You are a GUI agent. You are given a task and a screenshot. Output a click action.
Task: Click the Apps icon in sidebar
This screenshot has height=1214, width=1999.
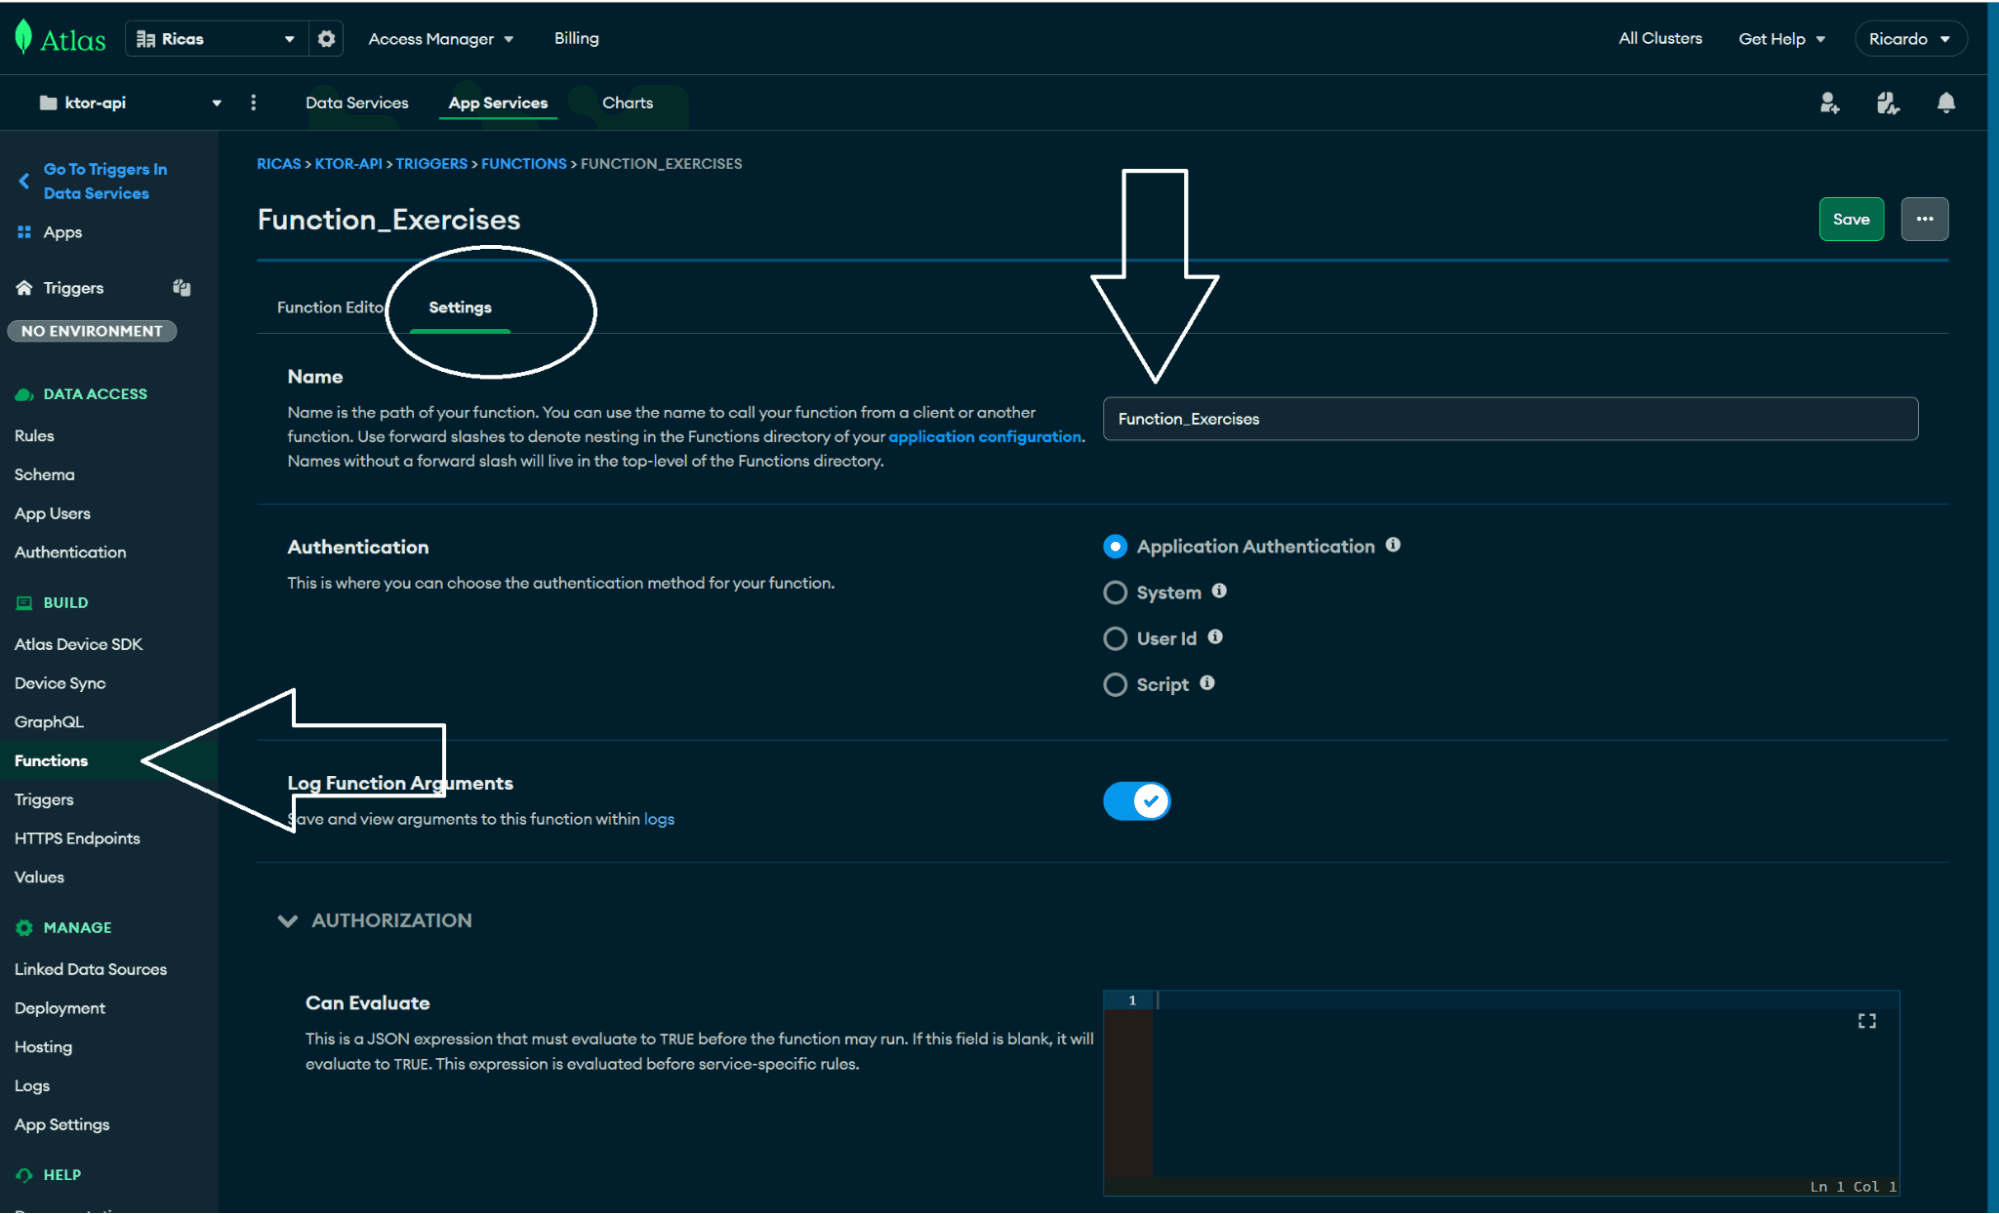coord(24,231)
